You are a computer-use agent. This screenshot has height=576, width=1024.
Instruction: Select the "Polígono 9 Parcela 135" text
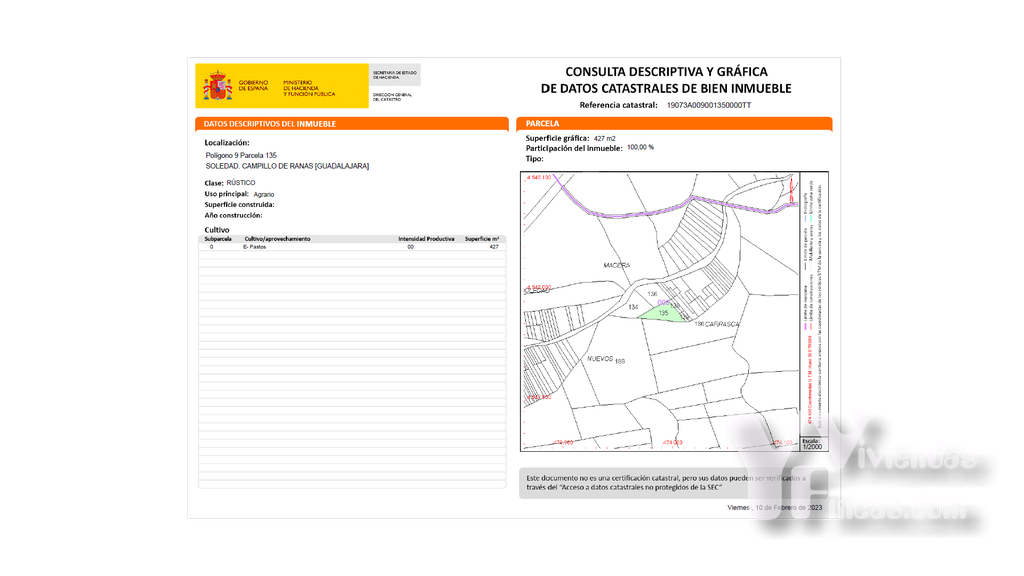click(241, 155)
